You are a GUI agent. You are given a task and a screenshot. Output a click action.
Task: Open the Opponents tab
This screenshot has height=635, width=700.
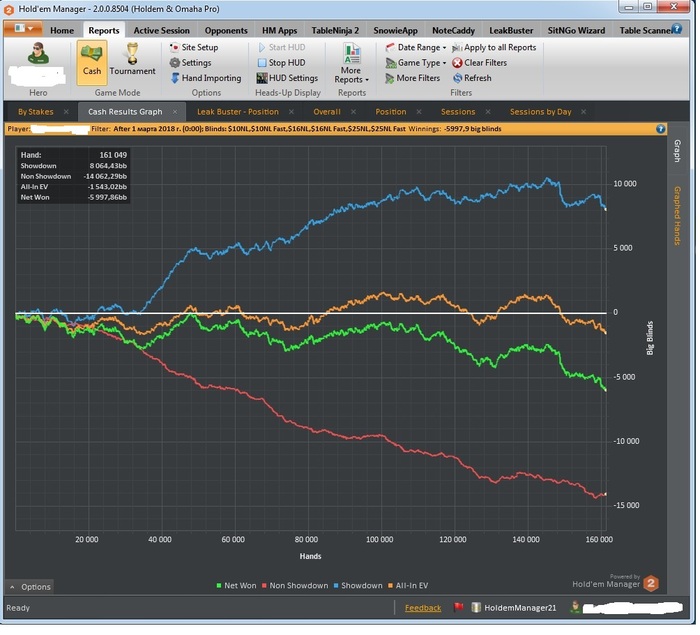pyautogui.click(x=226, y=30)
